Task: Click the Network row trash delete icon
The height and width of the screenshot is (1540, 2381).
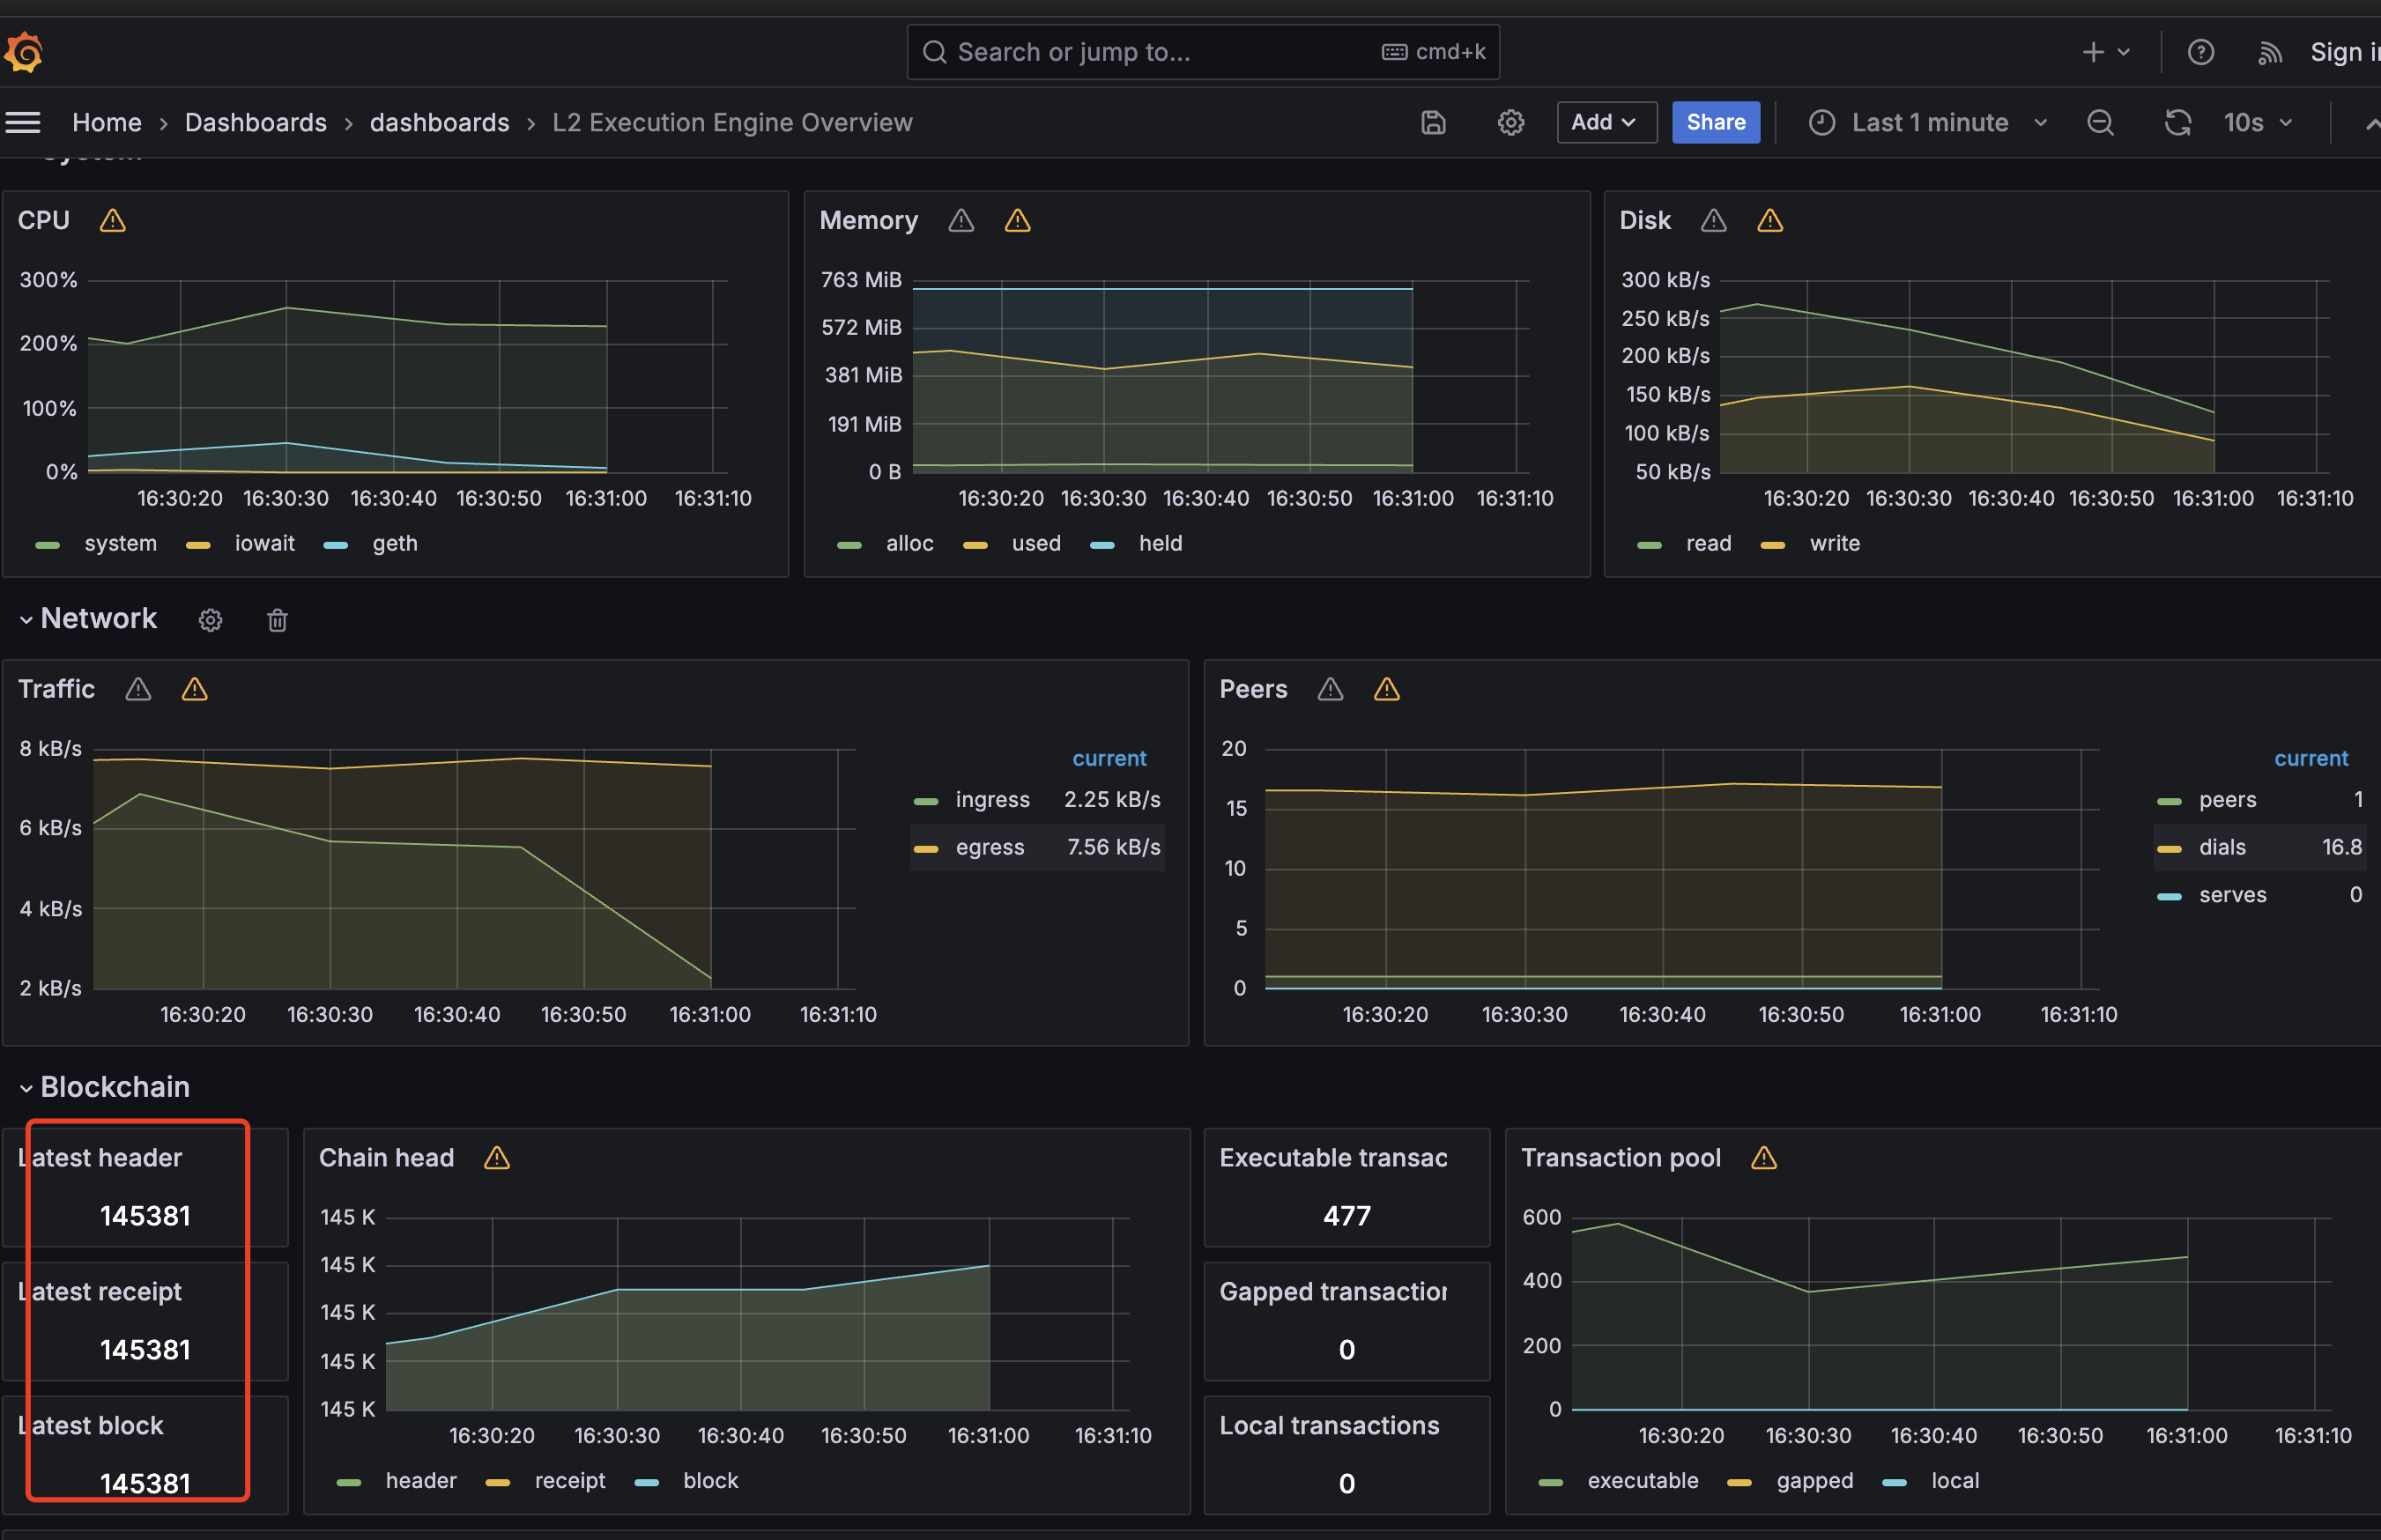Action: [277, 620]
